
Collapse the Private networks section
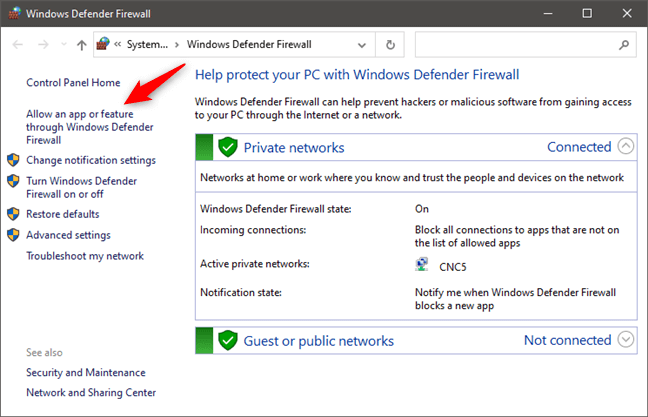coord(626,146)
